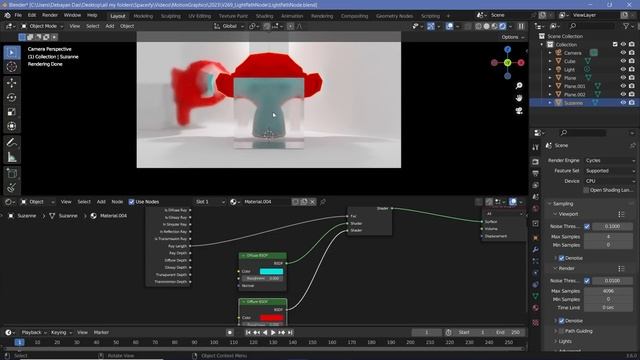
Task: Toggle the Viewport Denoise checkbox
Action: [x=562, y=258]
